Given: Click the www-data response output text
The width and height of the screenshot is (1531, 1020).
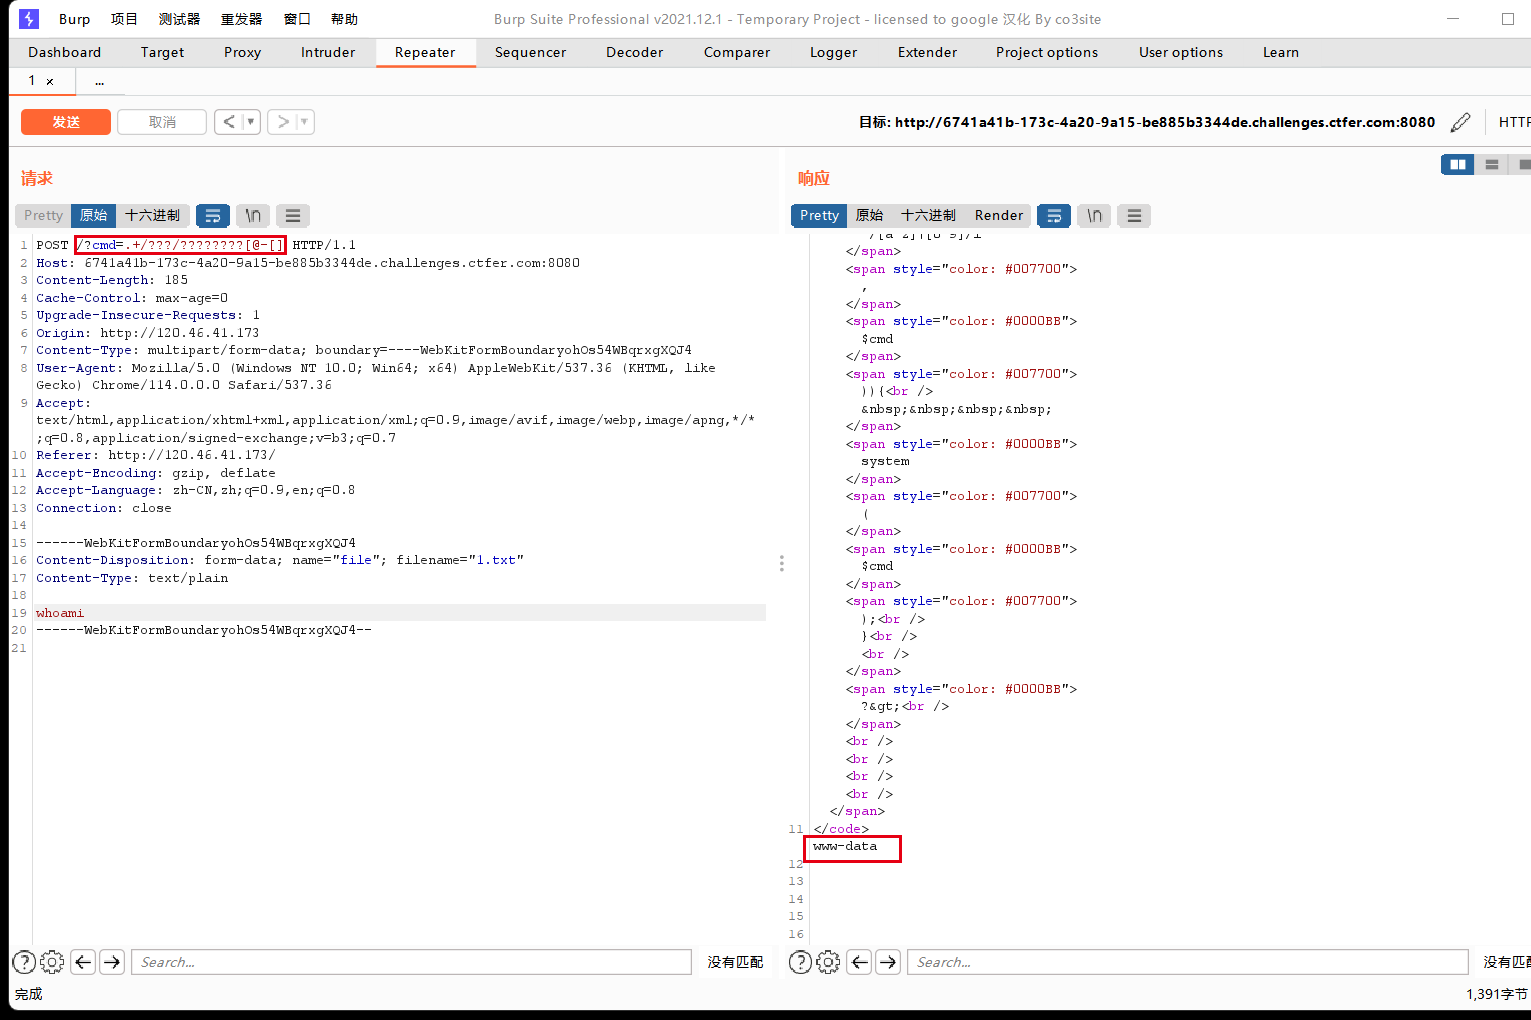Looking at the screenshot, I should (845, 846).
